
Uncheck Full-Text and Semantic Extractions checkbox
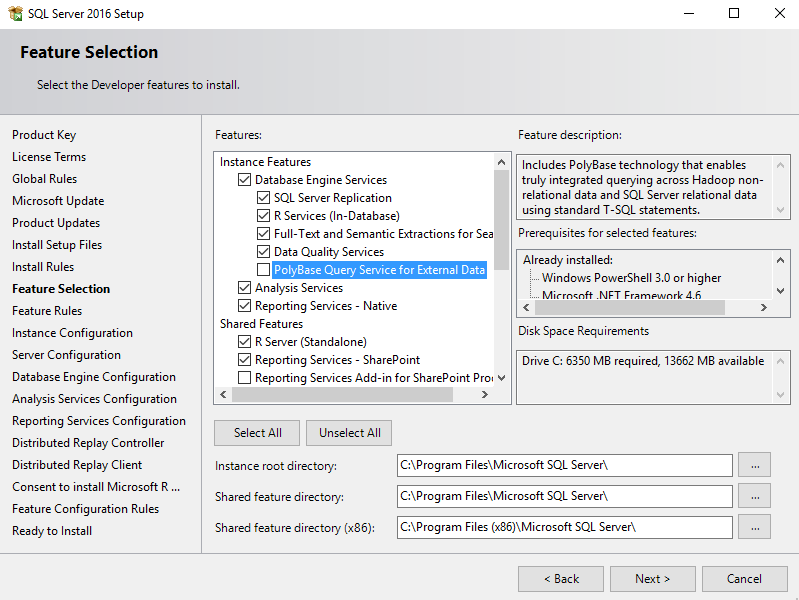point(263,233)
